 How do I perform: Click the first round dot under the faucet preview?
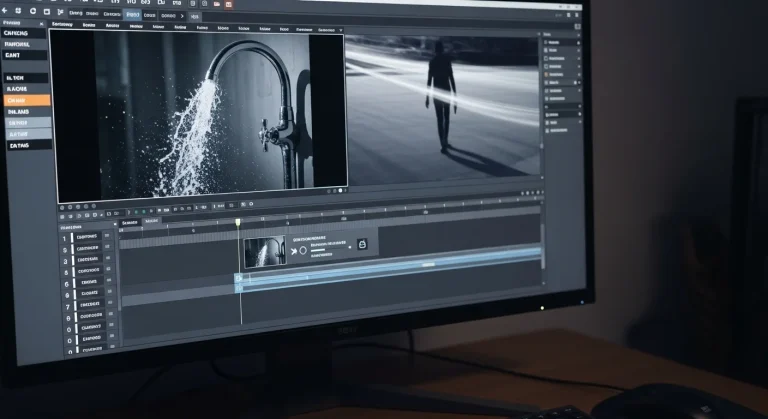(x=62, y=207)
